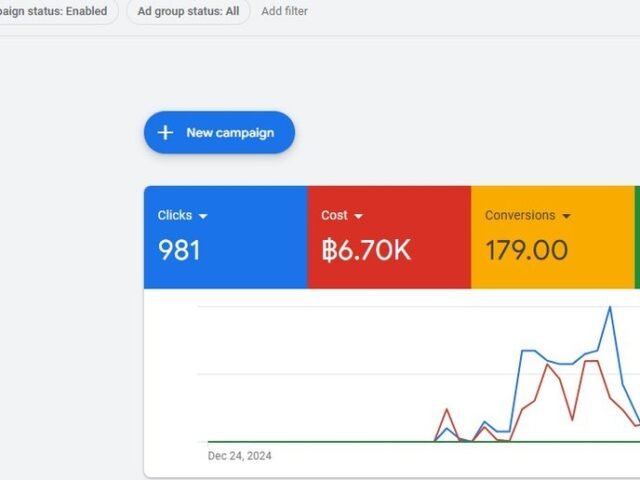
Task: Click the first small red spike in chart
Action: pyautogui.click(x=446, y=409)
